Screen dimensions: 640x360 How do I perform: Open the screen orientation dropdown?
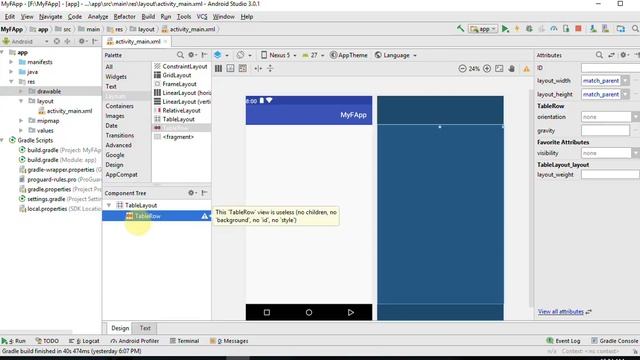[244, 55]
